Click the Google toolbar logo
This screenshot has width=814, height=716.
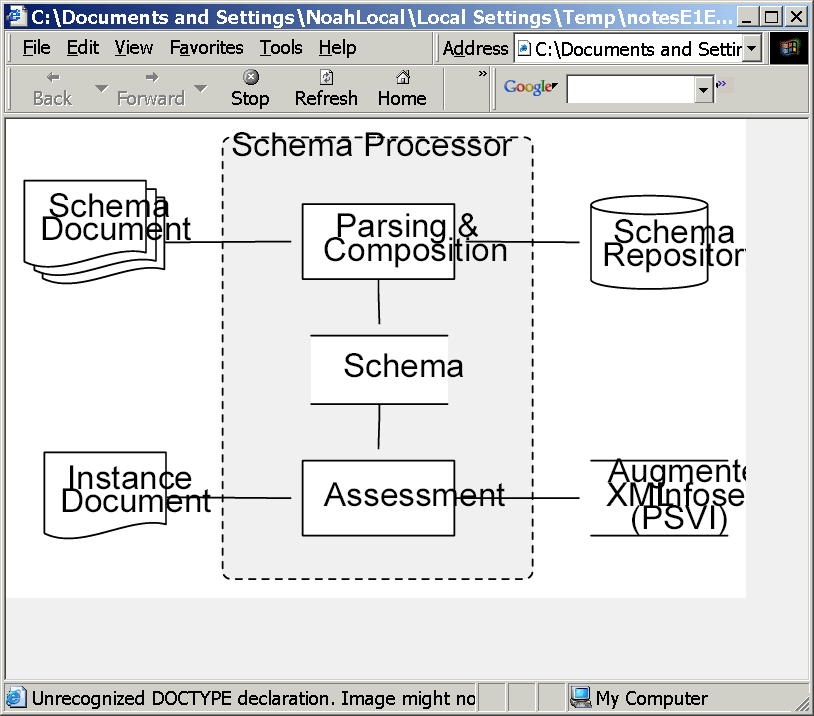point(530,88)
